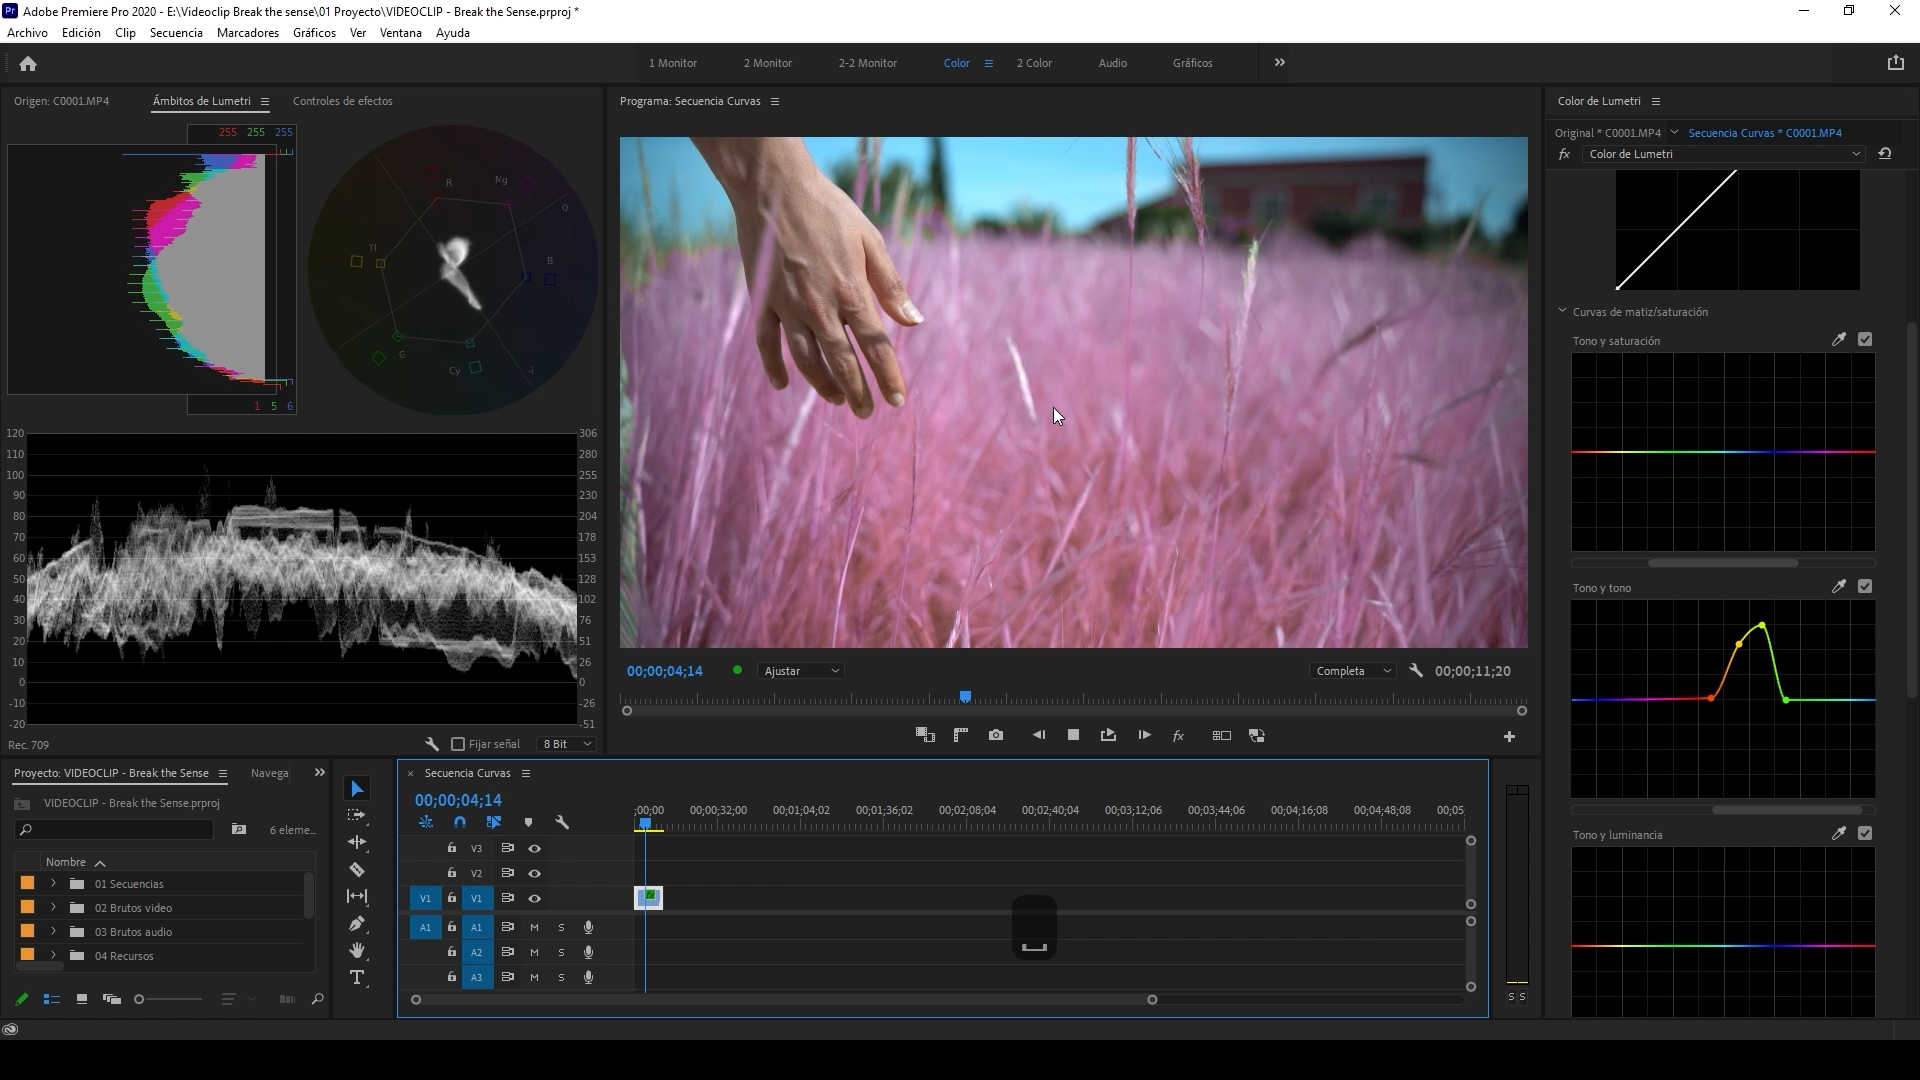Image resolution: width=1920 pixels, height=1080 pixels.
Task: Toggle Snap in timeline
Action: [x=460, y=822]
